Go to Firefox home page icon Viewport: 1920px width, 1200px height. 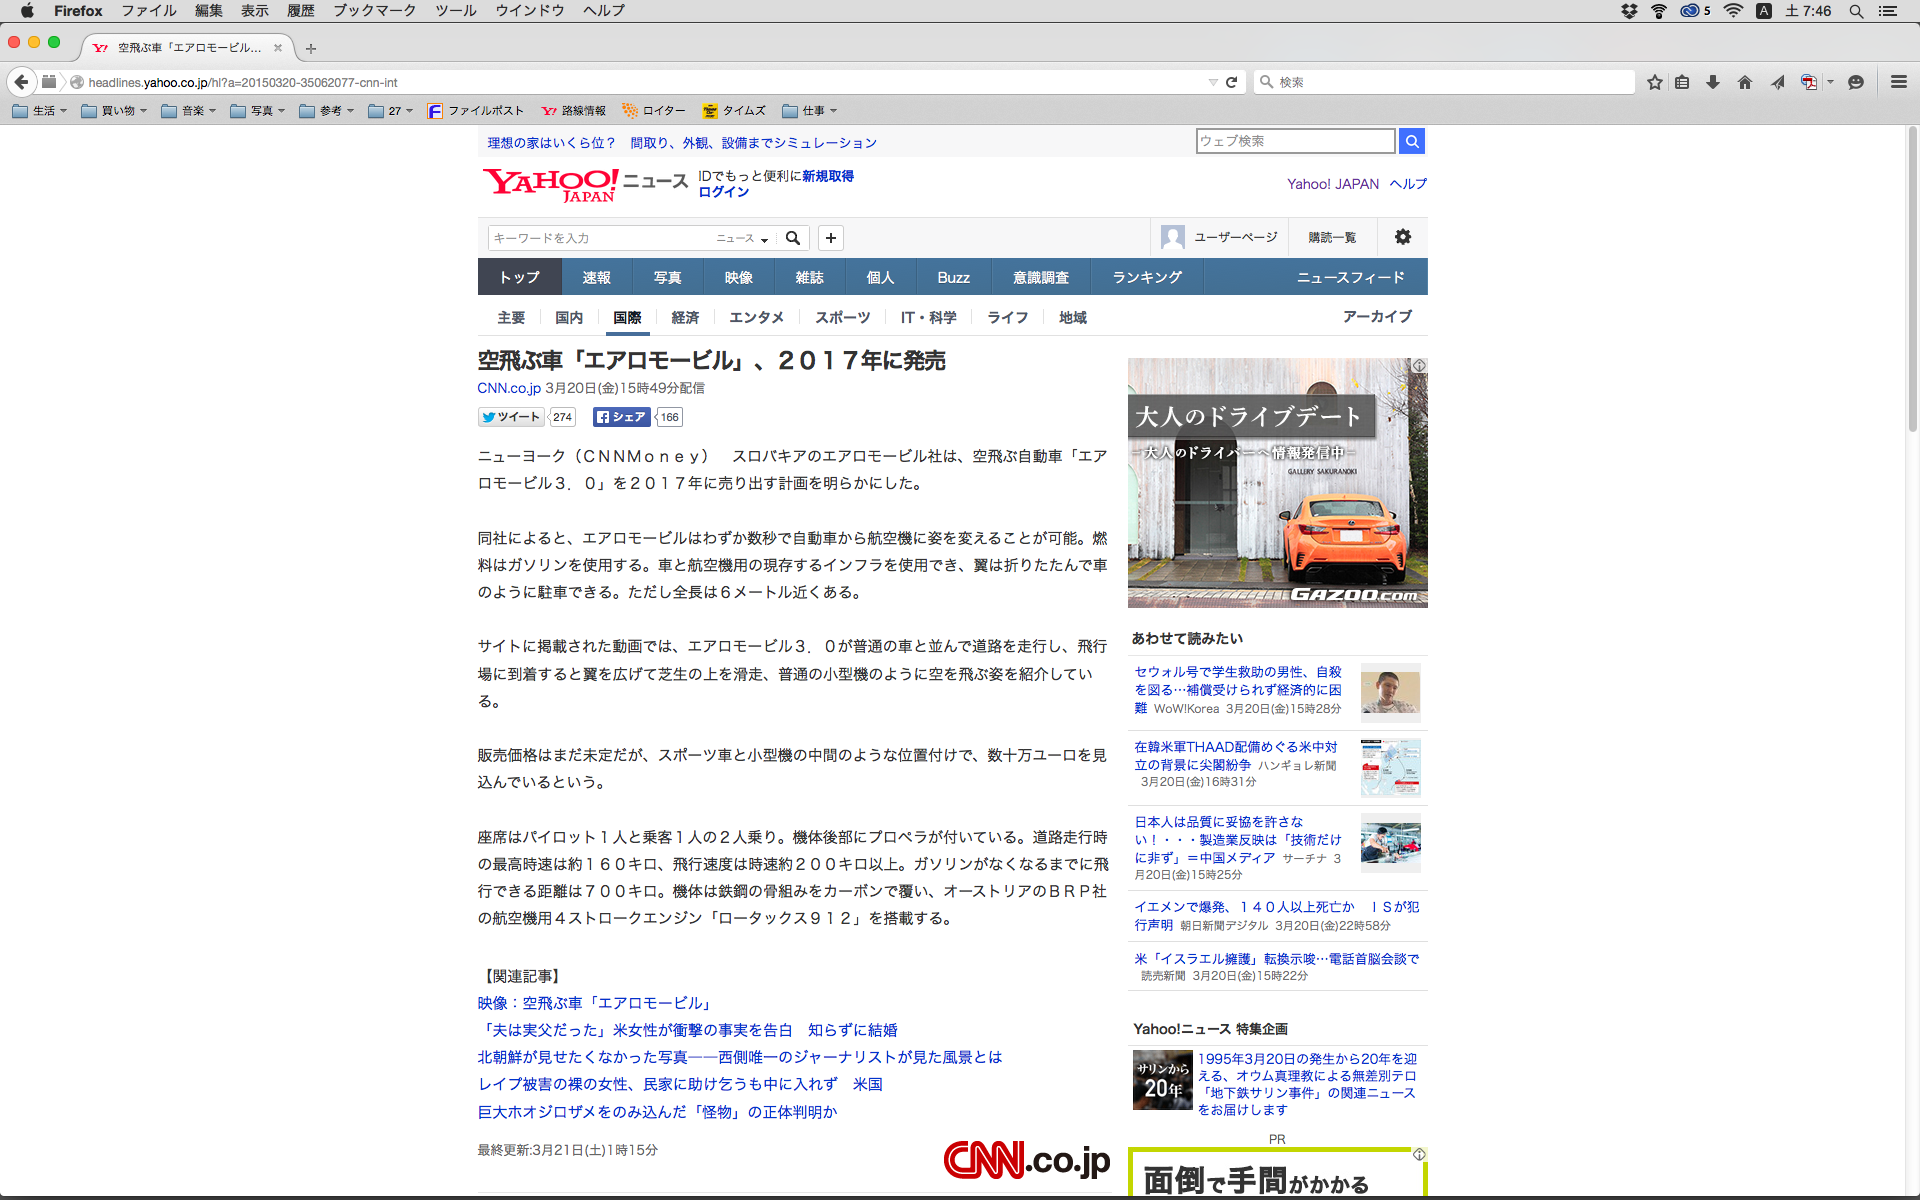[x=1745, y=82]
